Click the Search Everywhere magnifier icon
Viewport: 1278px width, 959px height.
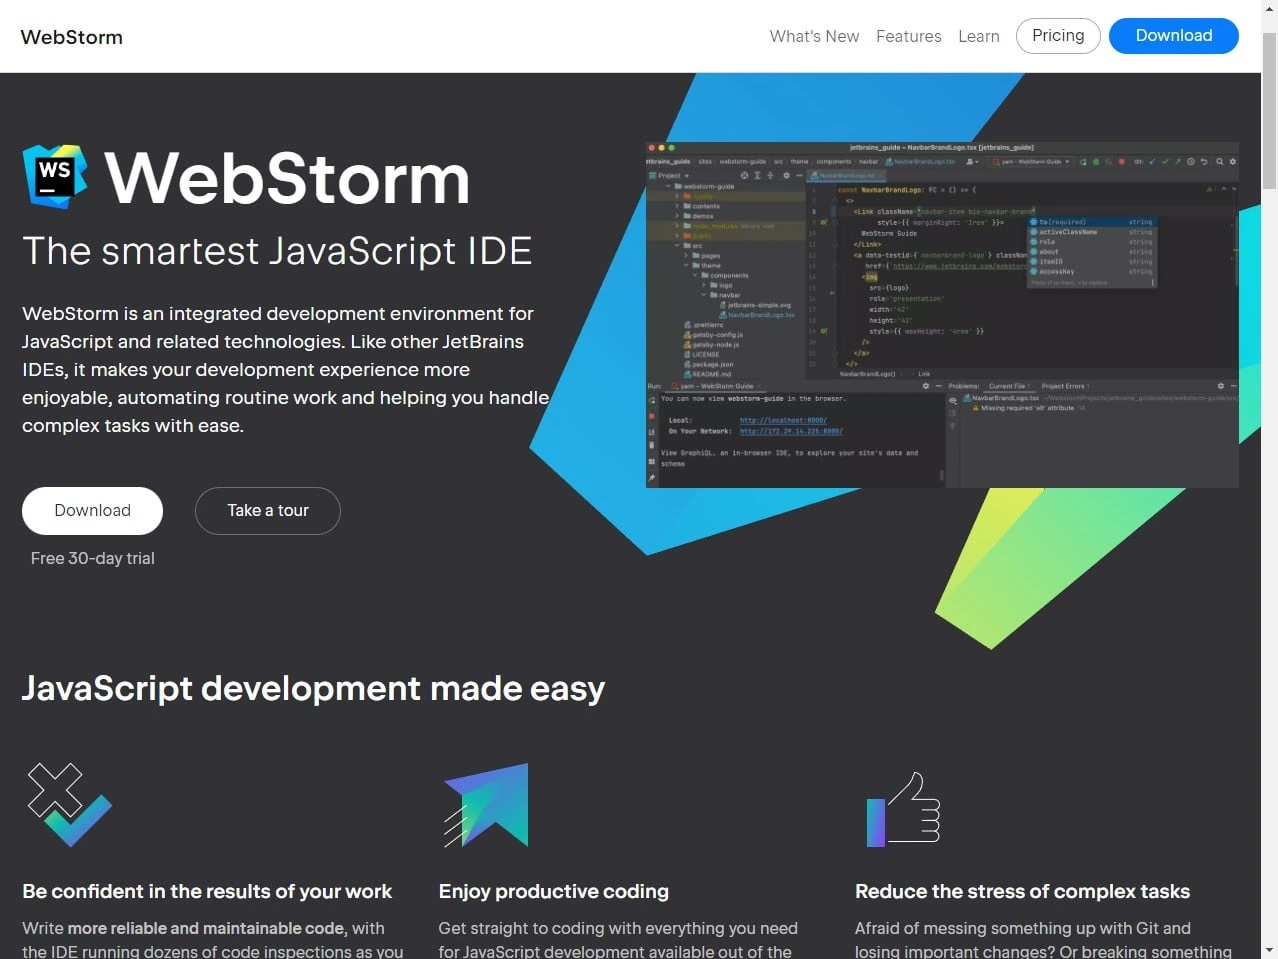click(1219, 162)
